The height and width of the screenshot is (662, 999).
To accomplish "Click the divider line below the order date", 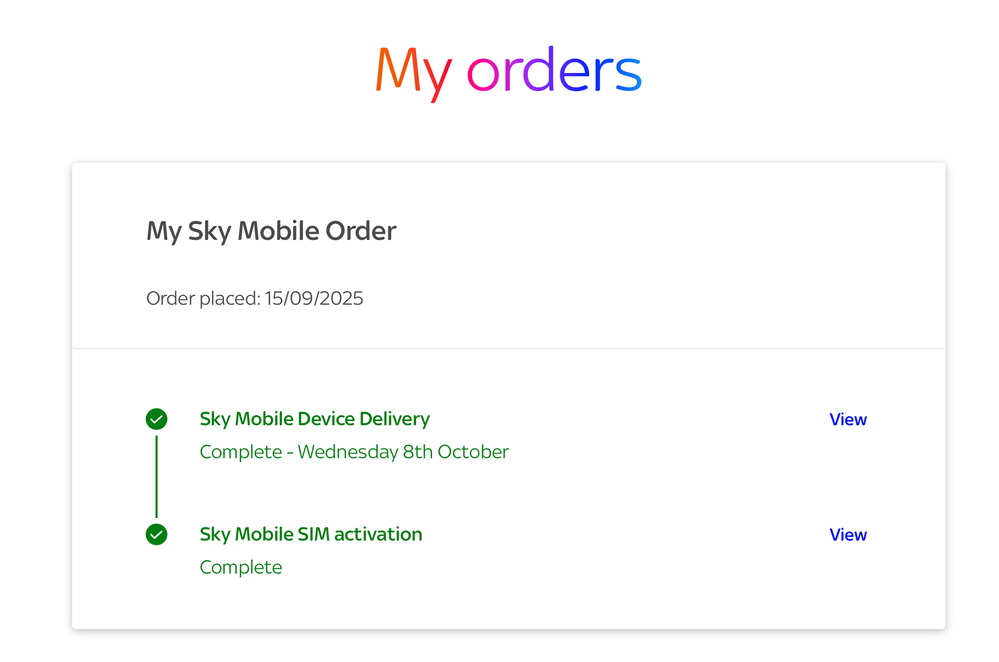I will pyautogui.click(x=508, y=348).
